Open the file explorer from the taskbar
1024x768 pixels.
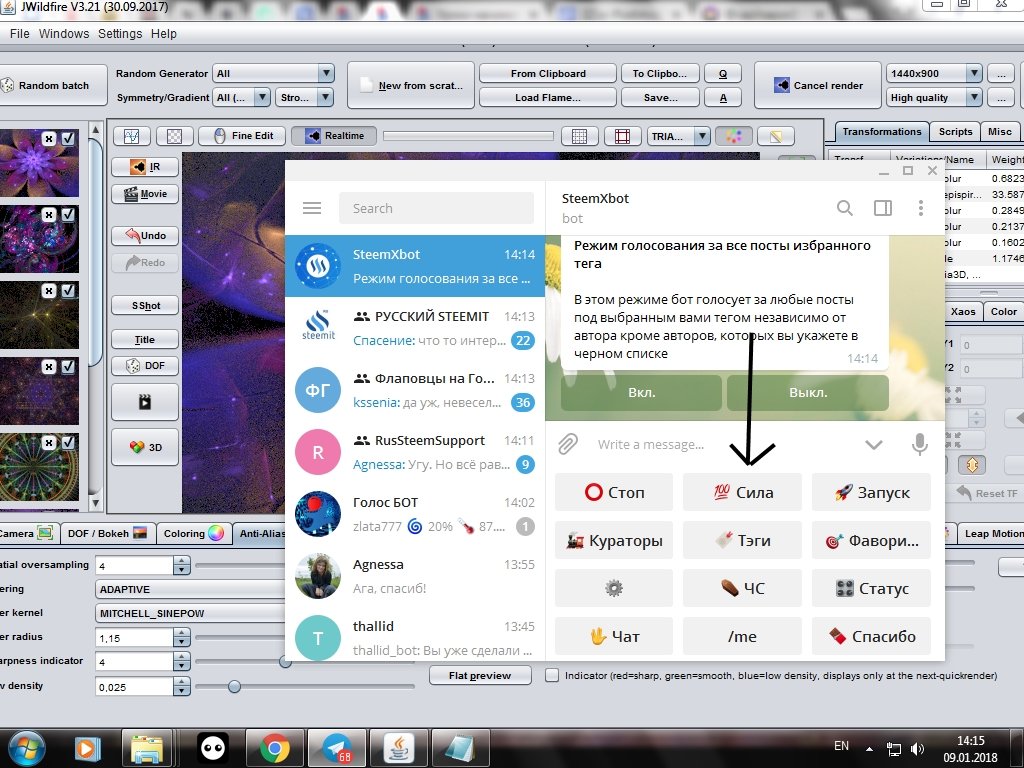pyautogui.click(x=146, y=748)
